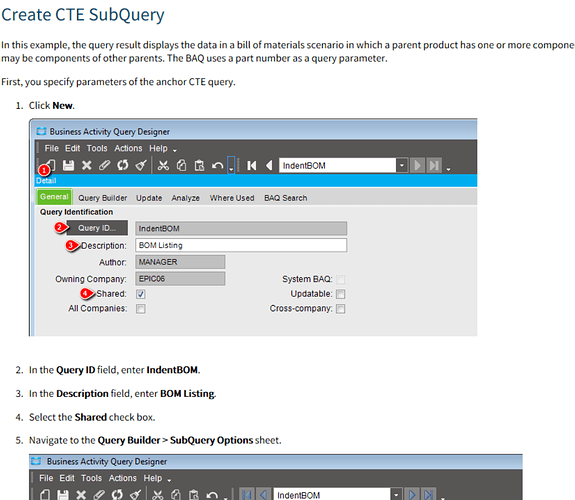Click the Delete X icon in toolbar
575x500 pixels.
[87, 165]
